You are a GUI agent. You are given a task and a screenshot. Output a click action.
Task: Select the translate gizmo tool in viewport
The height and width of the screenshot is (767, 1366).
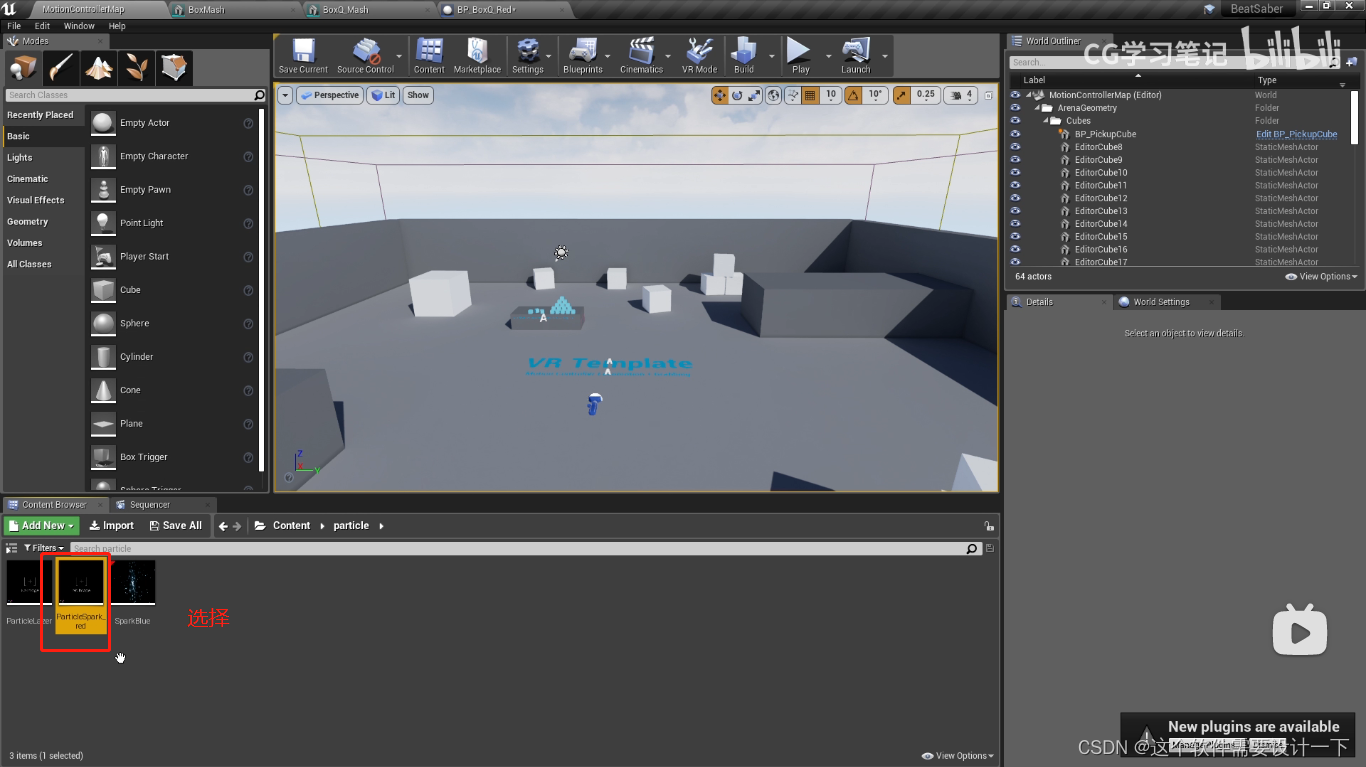tap(719, 95)
